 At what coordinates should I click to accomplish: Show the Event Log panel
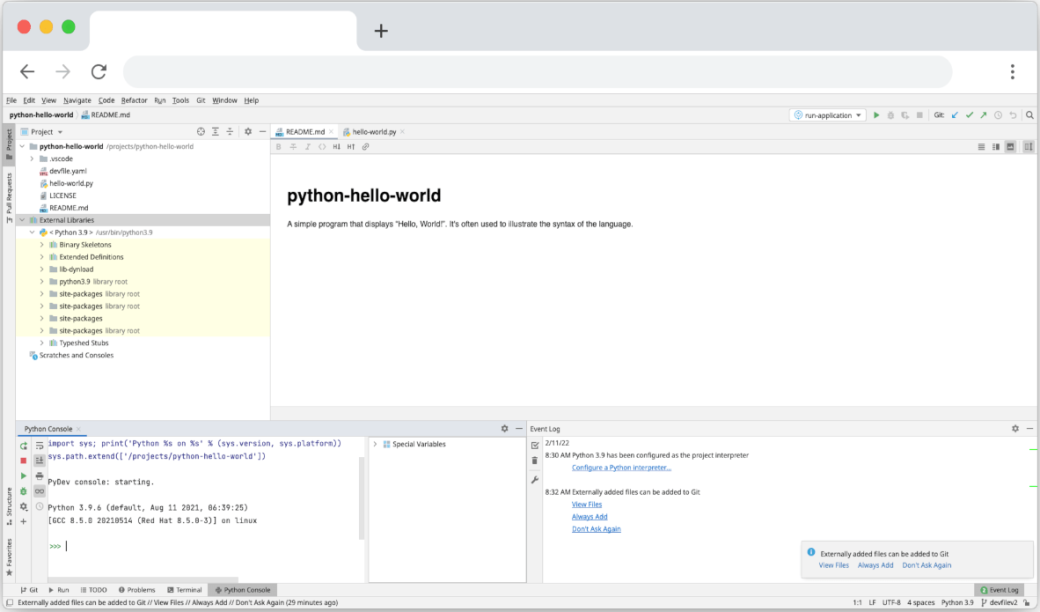pyautogui.click(x=998, y=589)
